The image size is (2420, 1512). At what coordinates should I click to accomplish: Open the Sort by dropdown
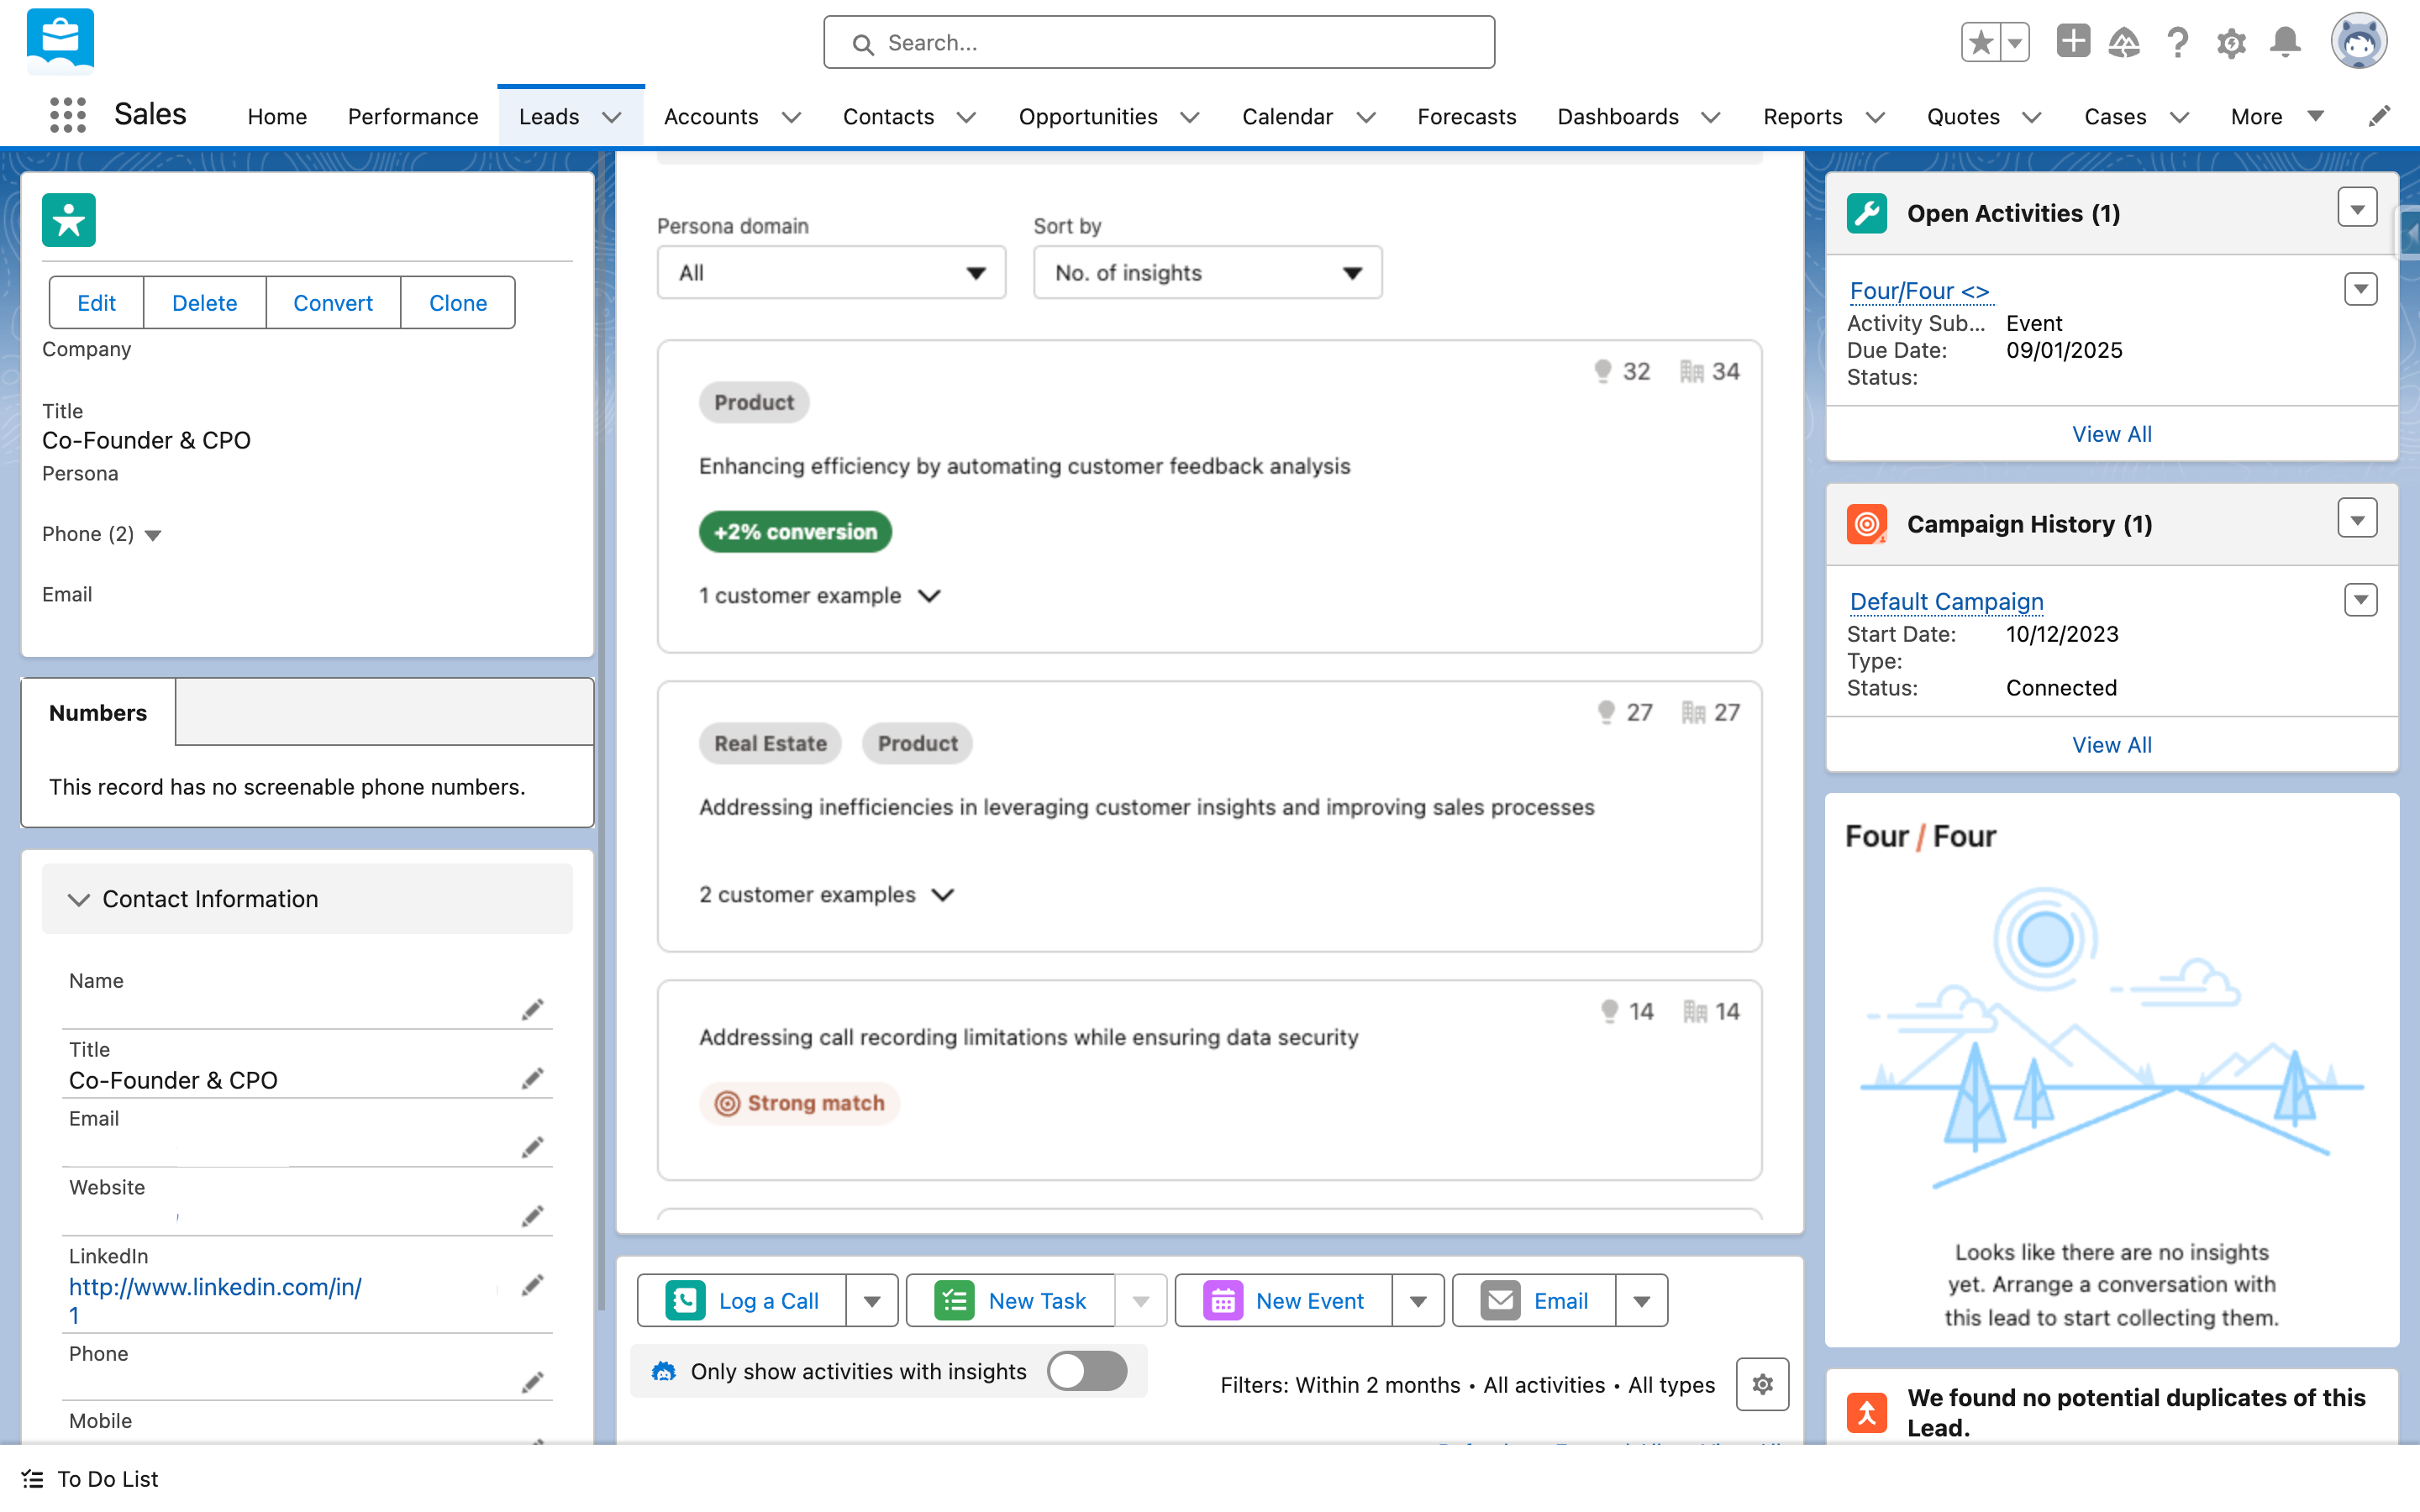pyautogui.click(x=1207, y=272)
